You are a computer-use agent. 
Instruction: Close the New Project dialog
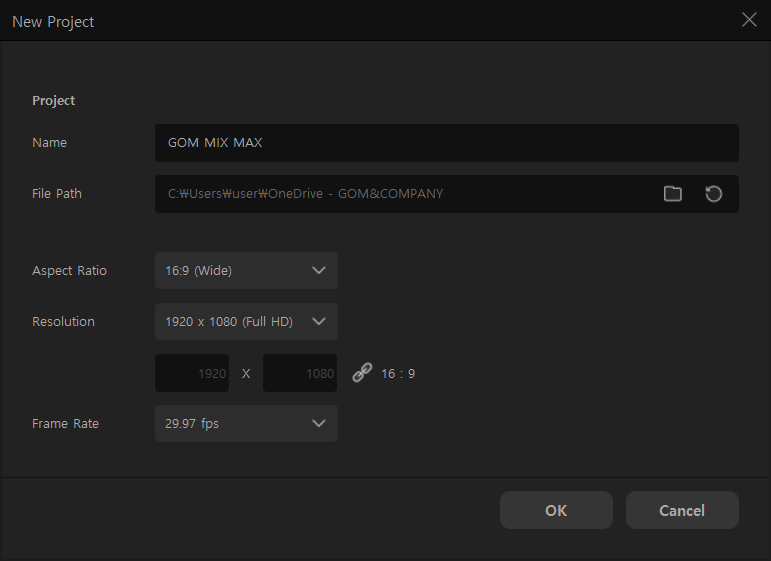click(749, 20)
